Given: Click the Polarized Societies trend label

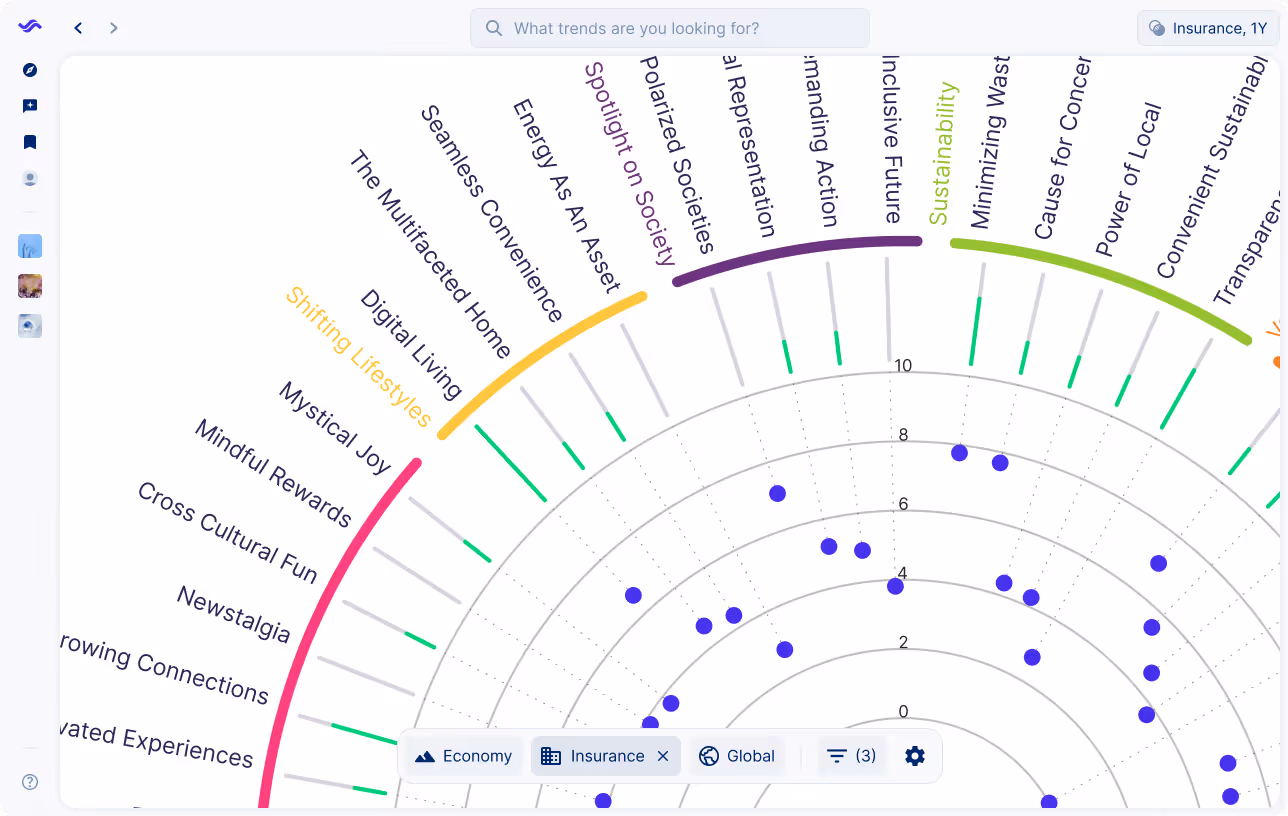Looking at the screenshot, I should [677, 155].
